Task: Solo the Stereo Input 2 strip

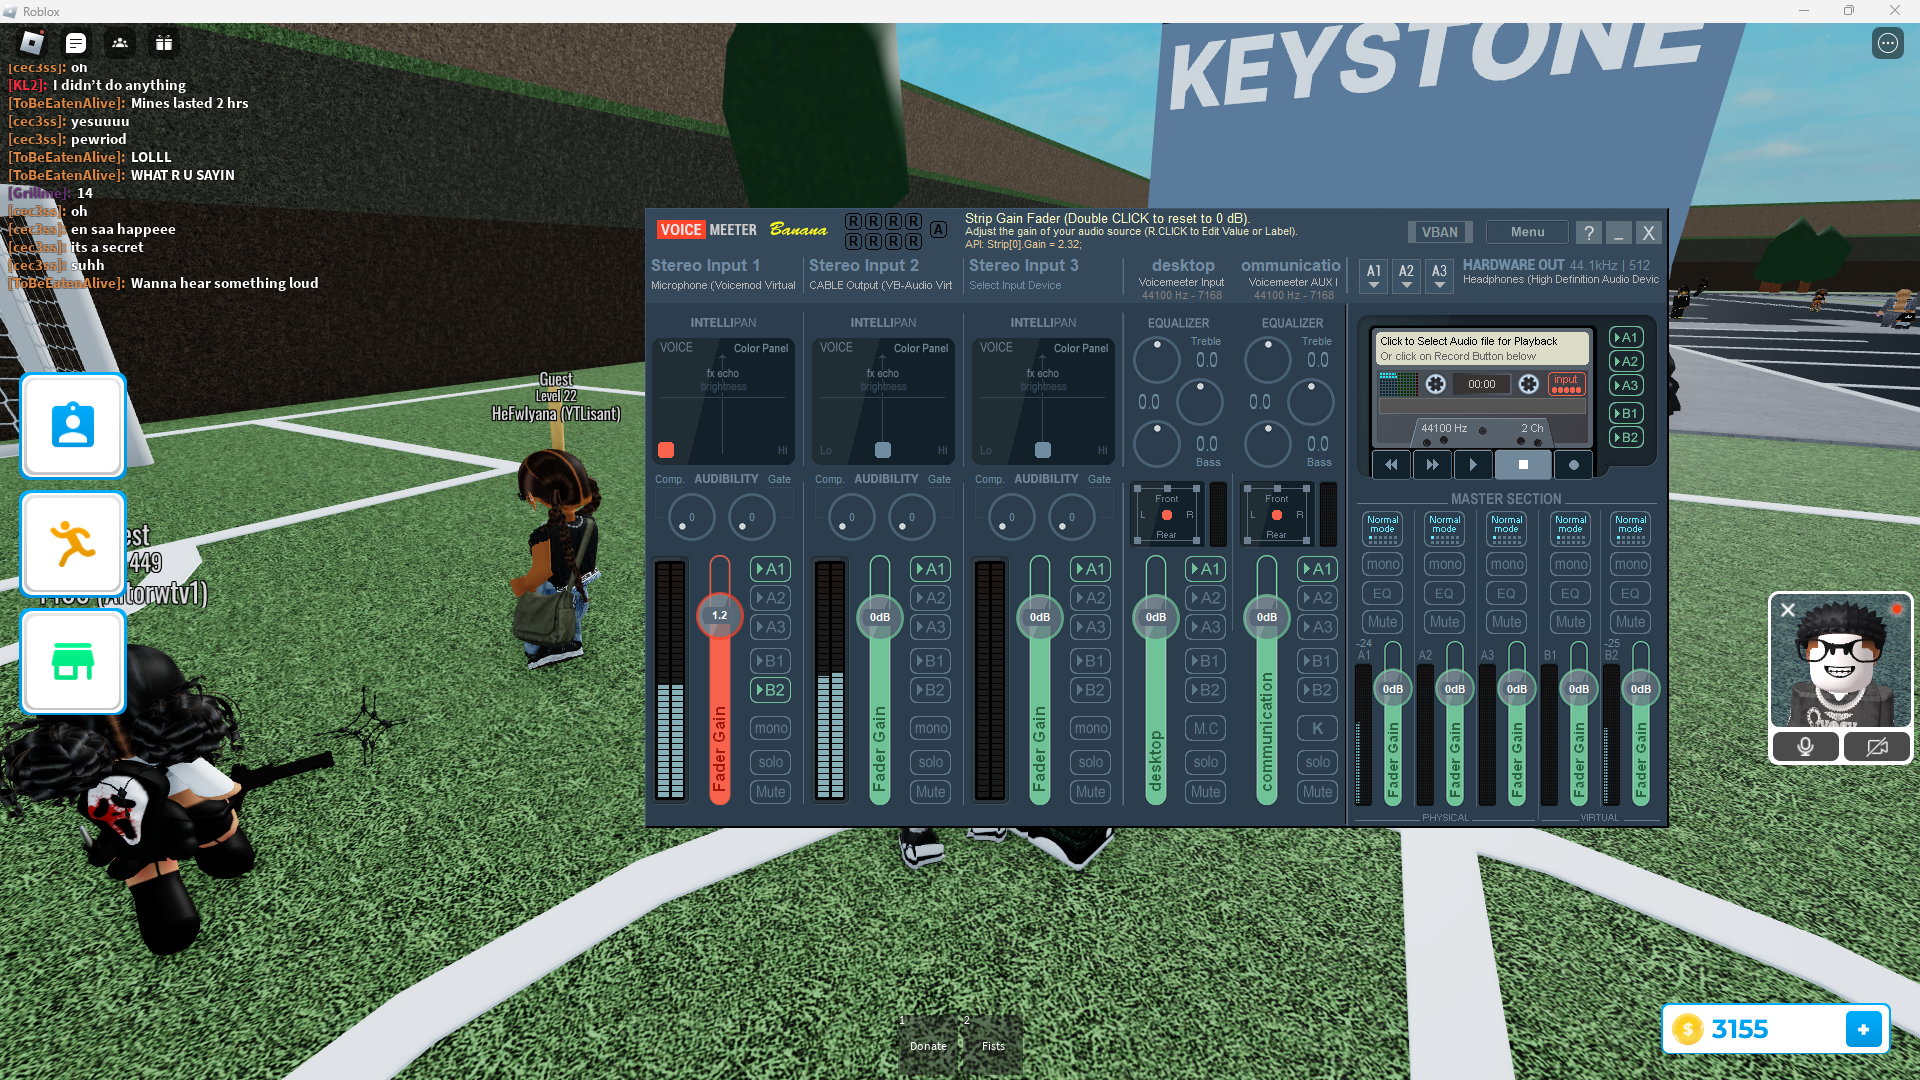Action: click(x=930, y=762)
